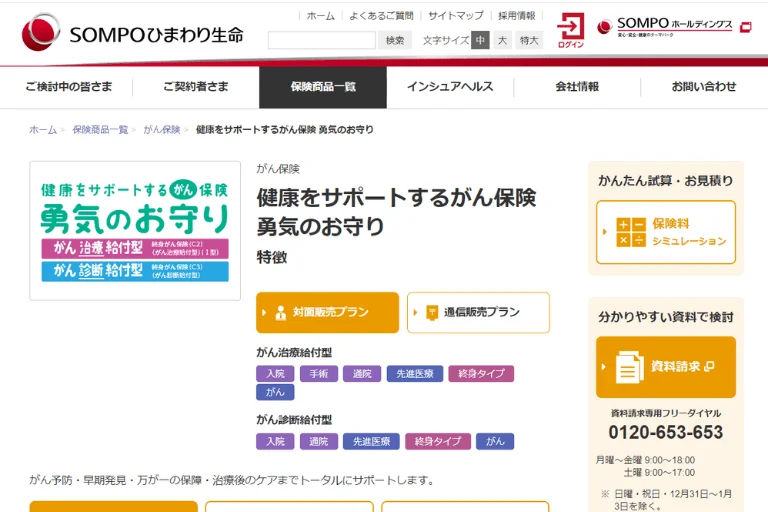Click the calculator icon in 保険料シミュレーション
Image resolution: width=768 pixels, height=512 pixels.
(631, 232)
